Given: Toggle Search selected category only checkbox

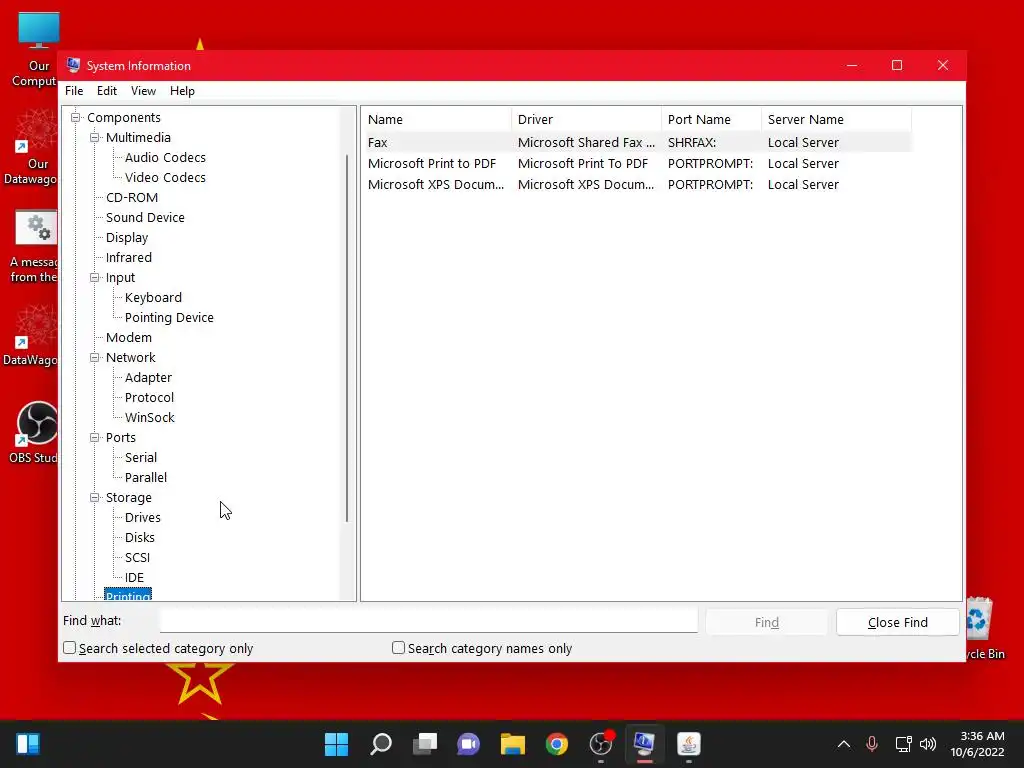Looking at the screenshot, I should [x=69, y=648].
